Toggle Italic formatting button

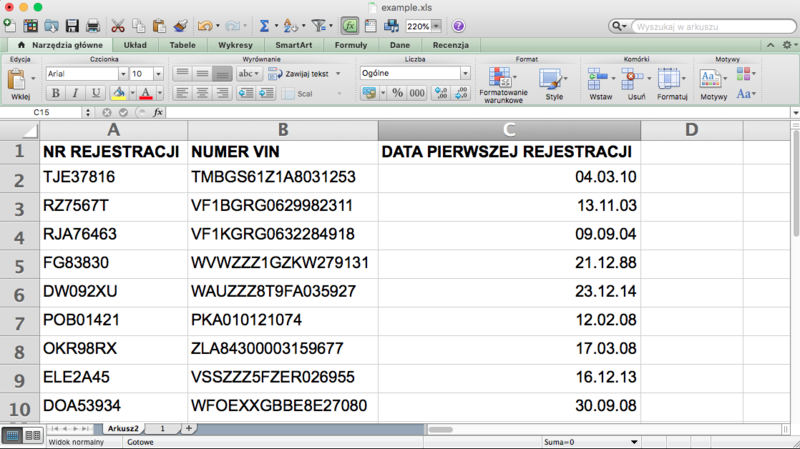point(75,93)
